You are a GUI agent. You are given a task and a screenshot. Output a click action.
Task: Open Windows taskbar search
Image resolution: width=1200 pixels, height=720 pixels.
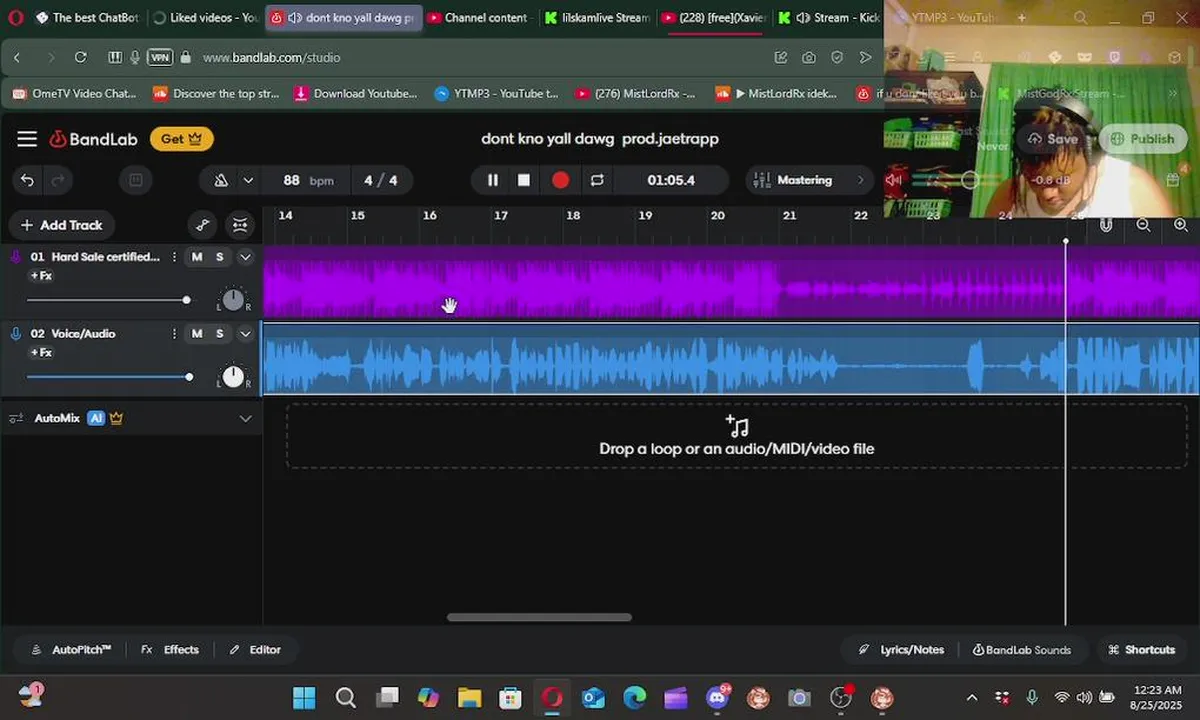pos(345,697)
